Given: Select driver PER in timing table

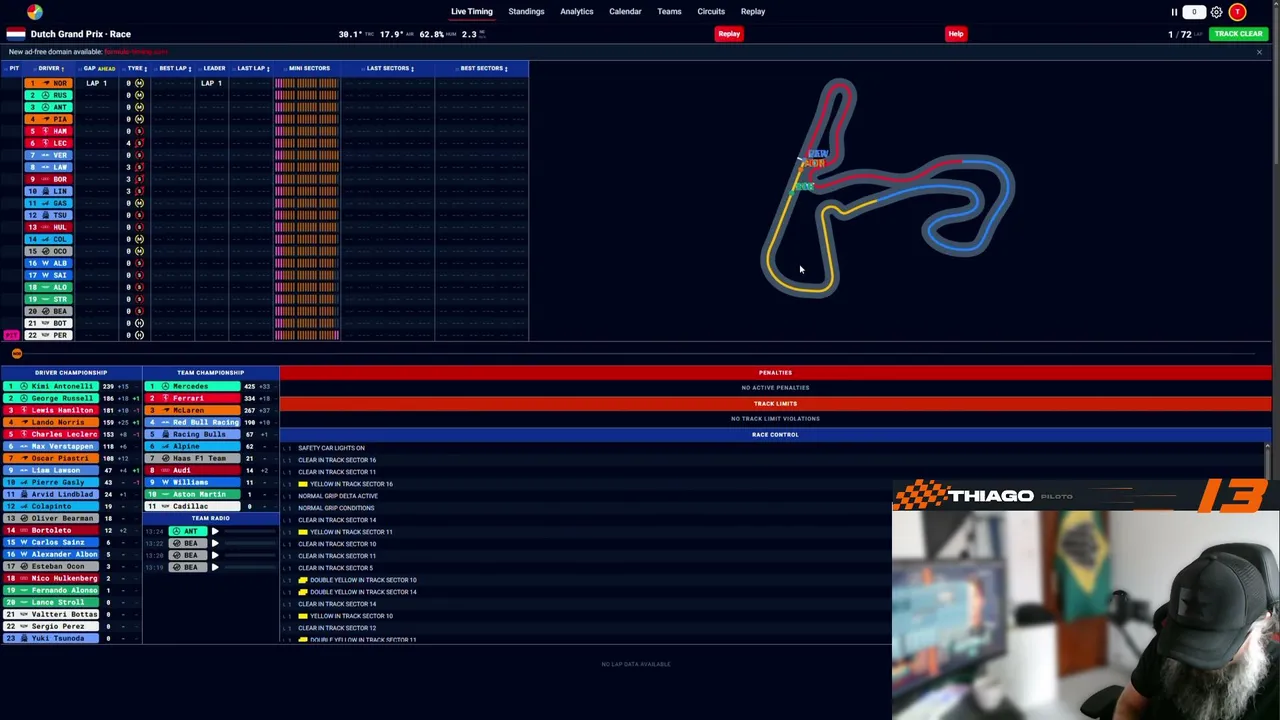Looking at the screenshot, I should pyautogui.click(x=48, y=335).
